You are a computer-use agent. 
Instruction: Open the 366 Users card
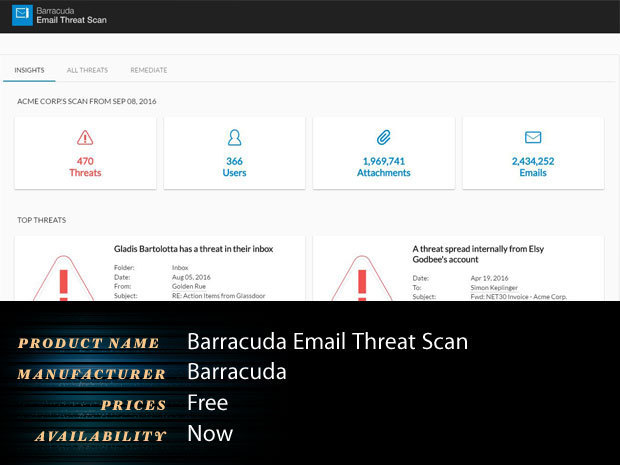(234, 153)
